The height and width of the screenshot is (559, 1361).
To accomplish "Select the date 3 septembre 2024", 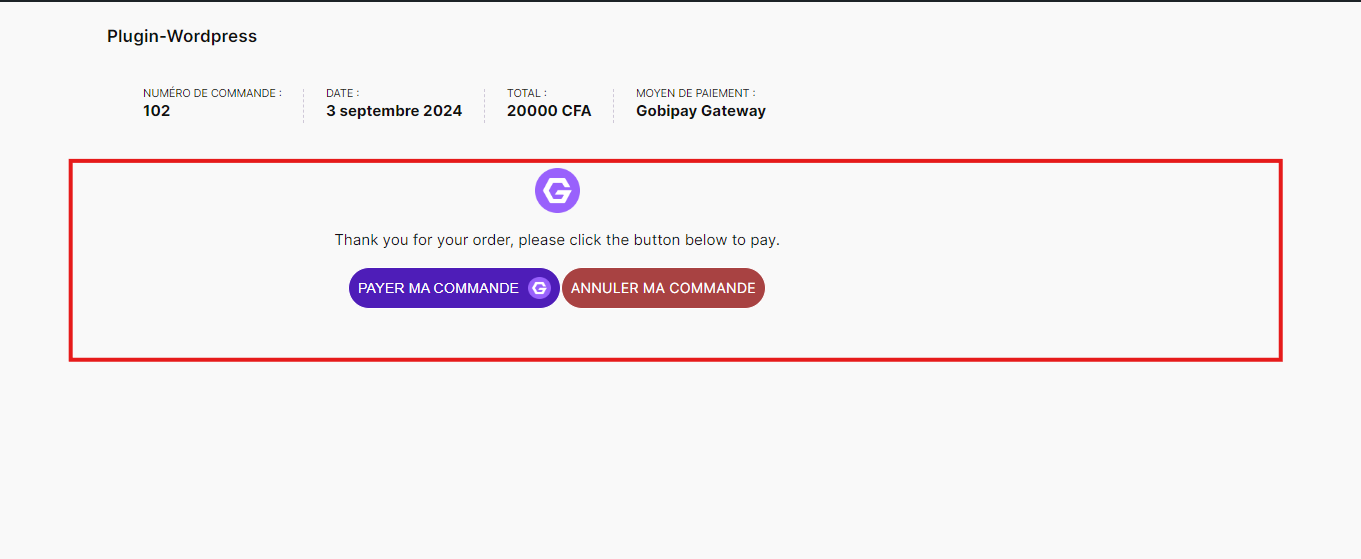I will pos(394,111).
